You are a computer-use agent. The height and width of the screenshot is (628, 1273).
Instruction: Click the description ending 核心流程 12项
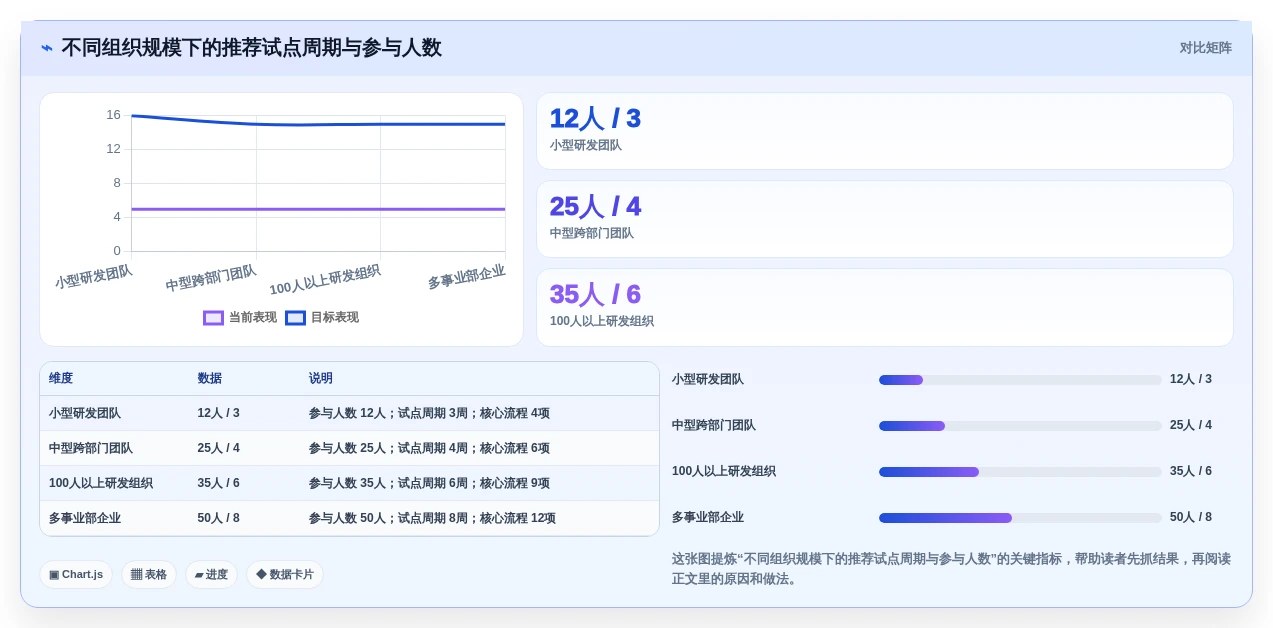coord(432,518)
